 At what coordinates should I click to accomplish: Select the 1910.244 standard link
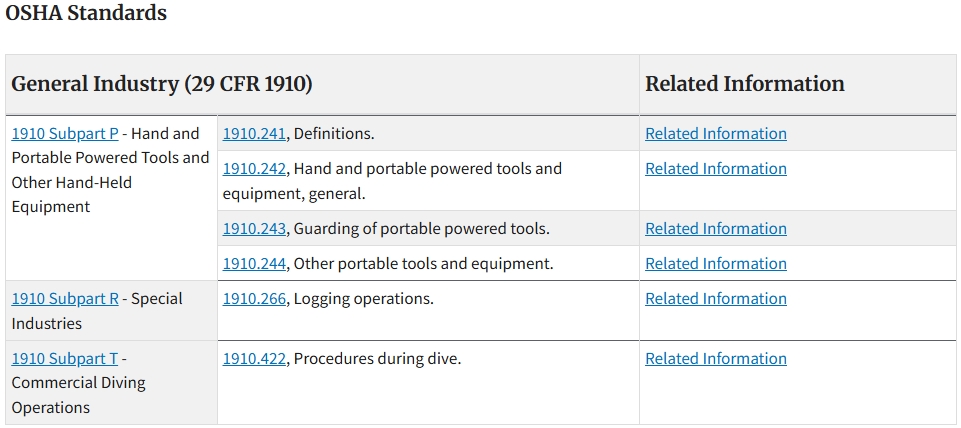click(x=254, y=264)
